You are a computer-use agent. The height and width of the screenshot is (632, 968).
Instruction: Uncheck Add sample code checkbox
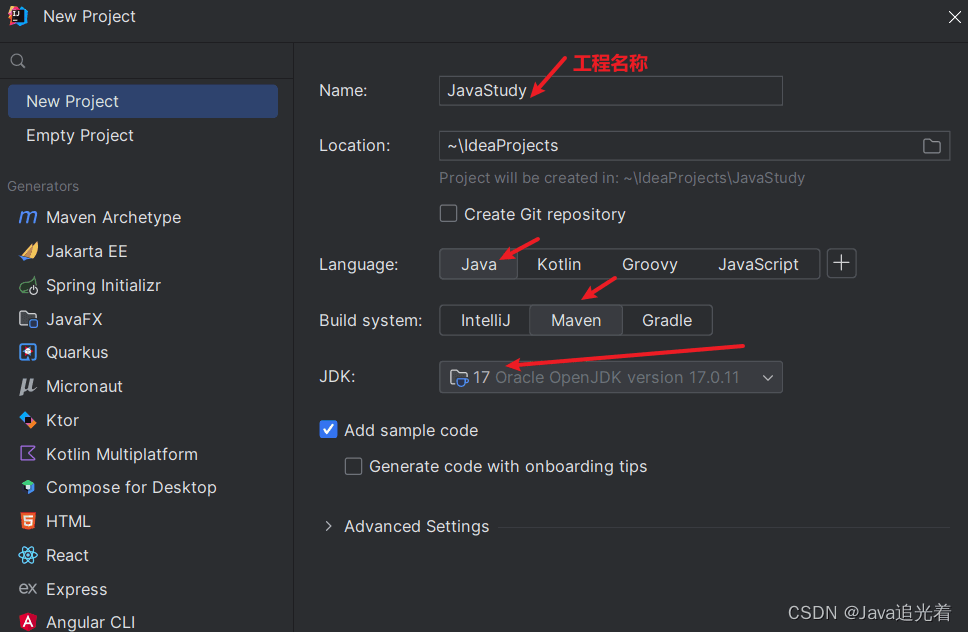tap(329, 430)
